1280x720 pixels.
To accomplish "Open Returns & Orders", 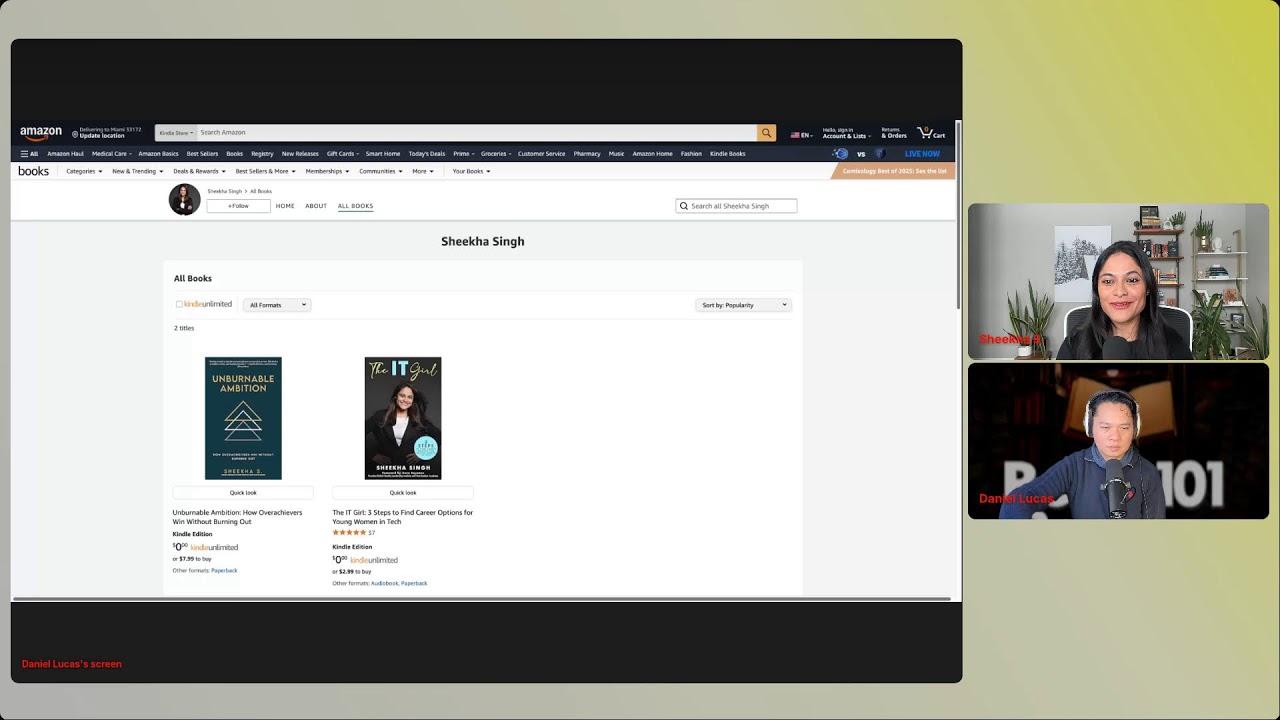I will 894,133.
